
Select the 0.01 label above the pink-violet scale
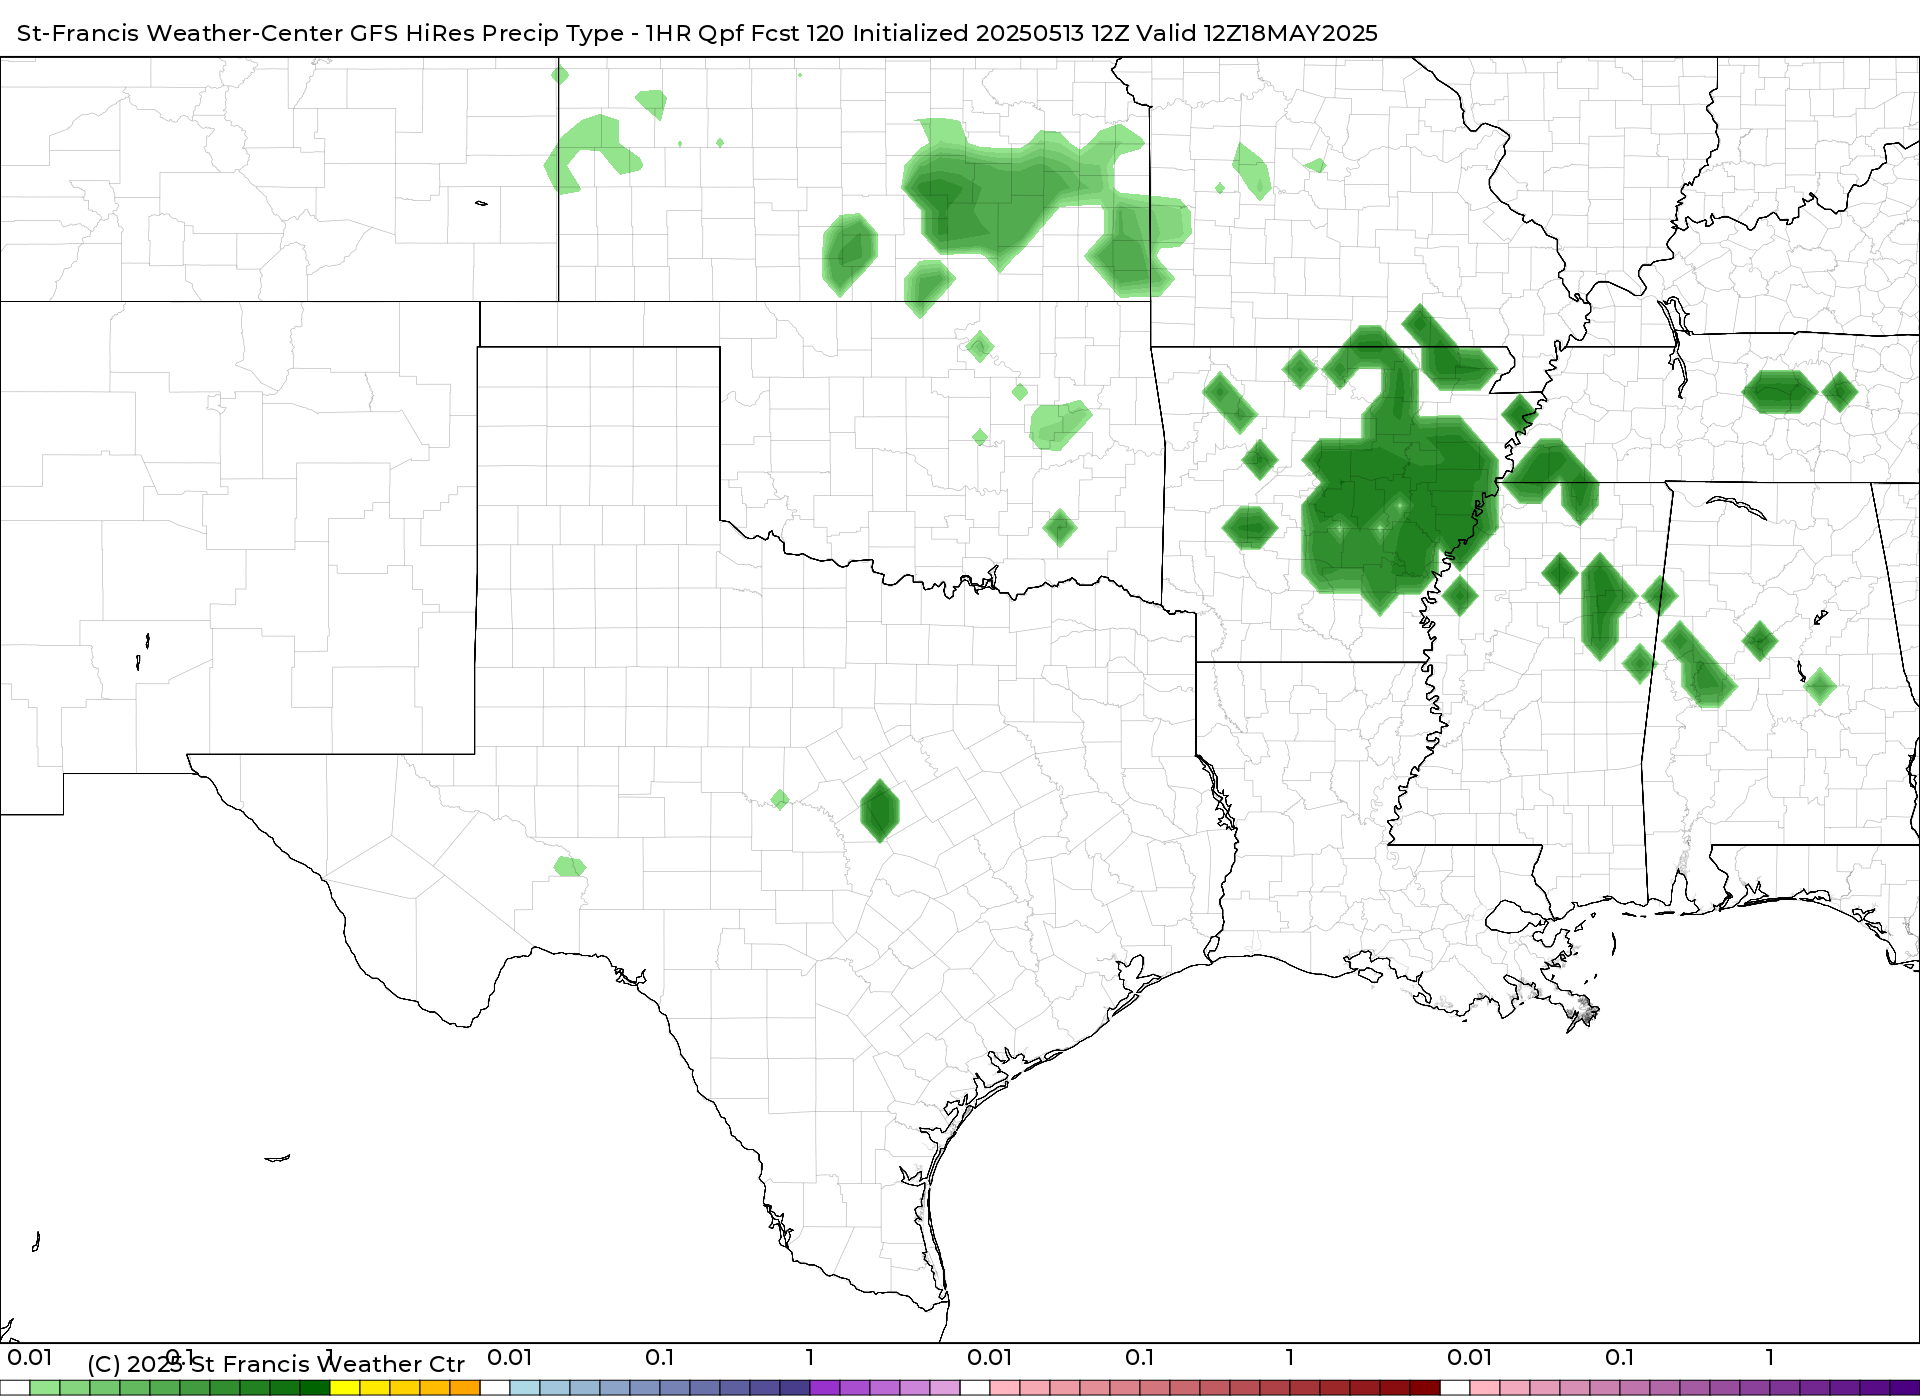pyautogui.click(x=1470, y=1357)
